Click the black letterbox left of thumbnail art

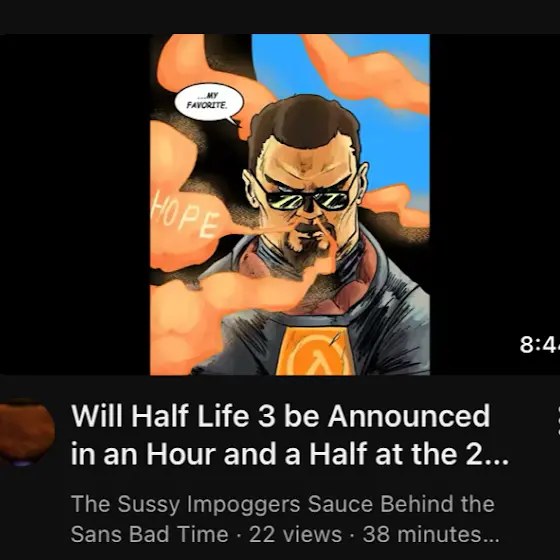[x=75, y=204]
